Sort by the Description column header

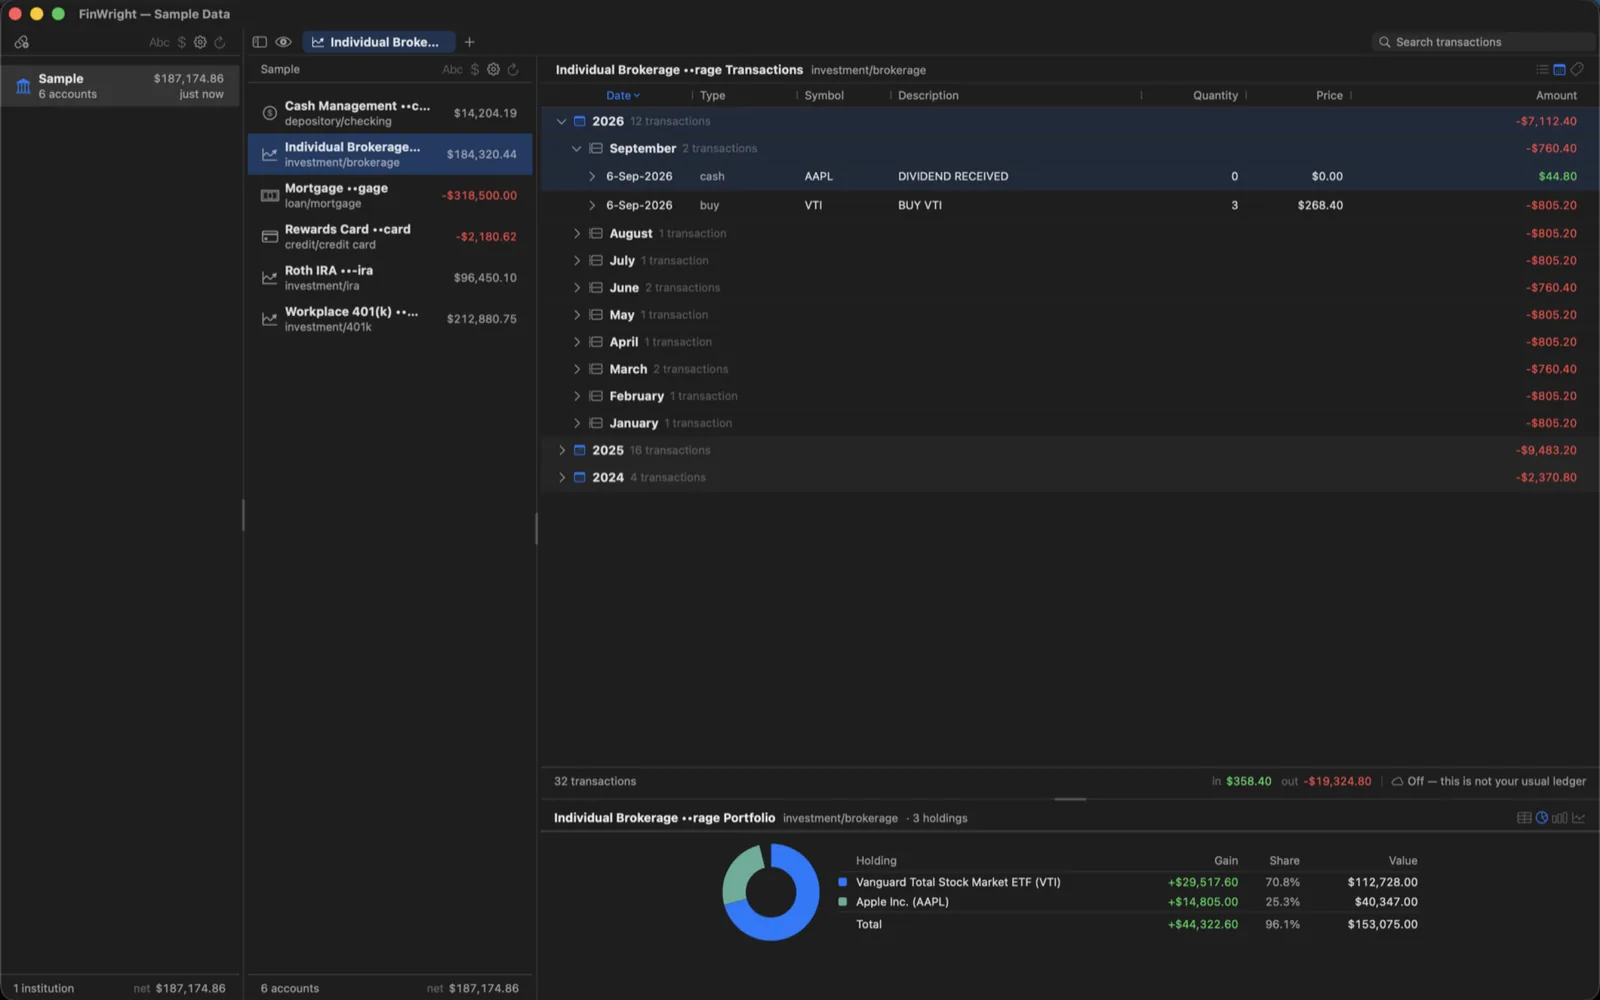(x=928, y=95)
